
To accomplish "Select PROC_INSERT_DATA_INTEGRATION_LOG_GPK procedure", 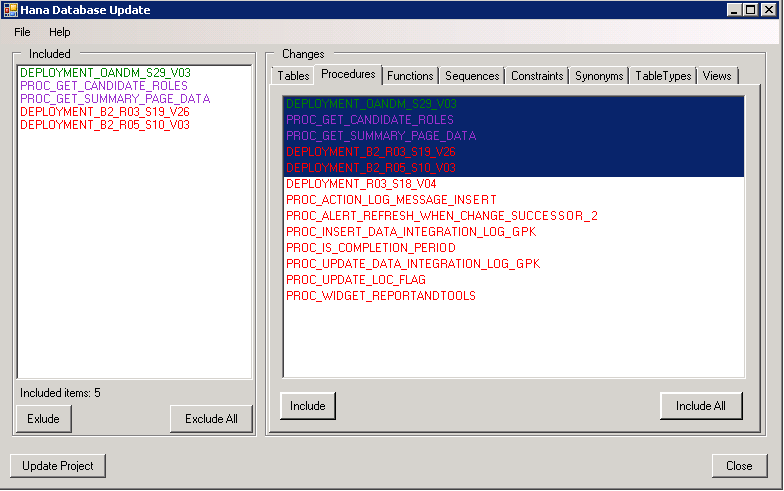I will click(x=514, y=232).
